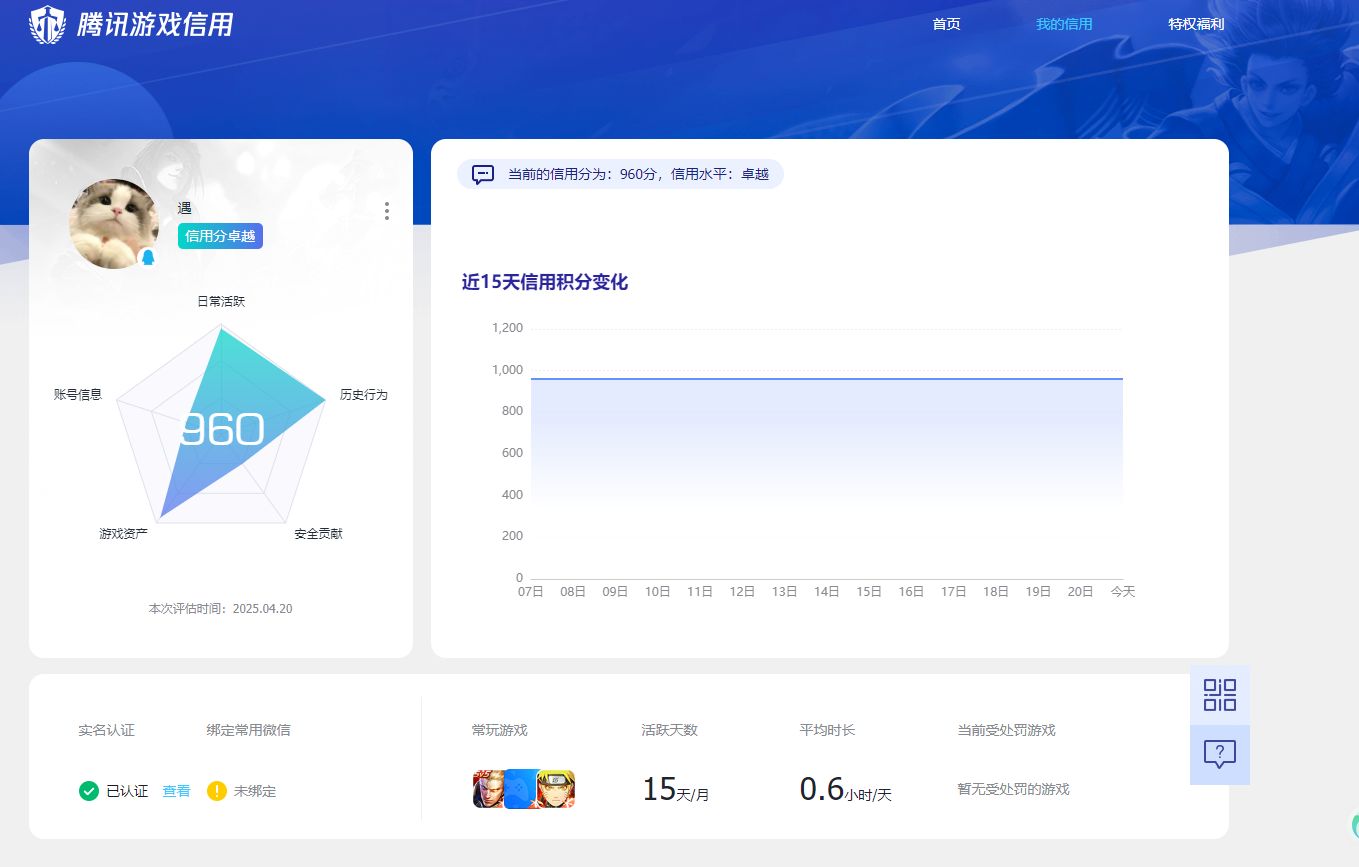The height and width of the screenshot is (867, 1359).
Task: Click the 历史行为 radar label
Action: click(x=363, y=395)
